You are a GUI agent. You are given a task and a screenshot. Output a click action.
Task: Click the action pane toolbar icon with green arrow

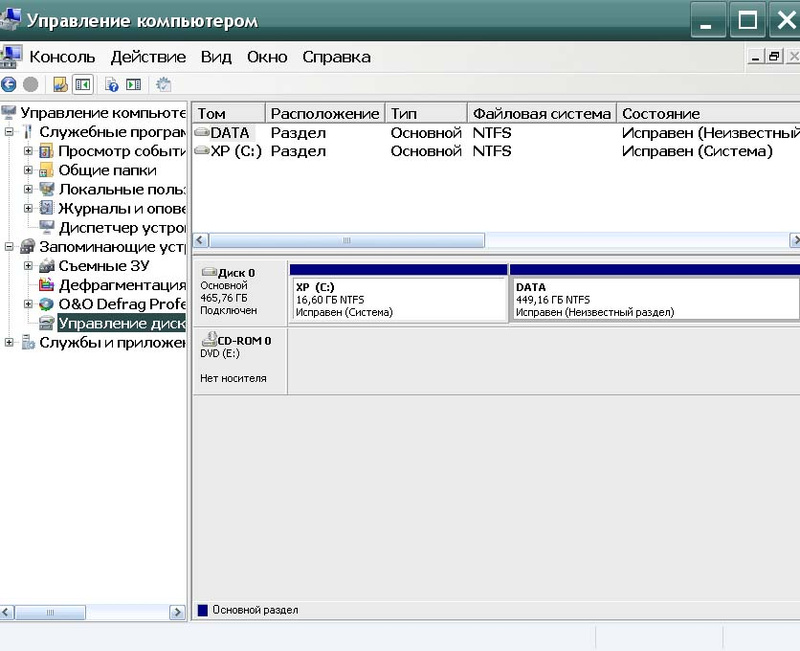click(133, 85)
